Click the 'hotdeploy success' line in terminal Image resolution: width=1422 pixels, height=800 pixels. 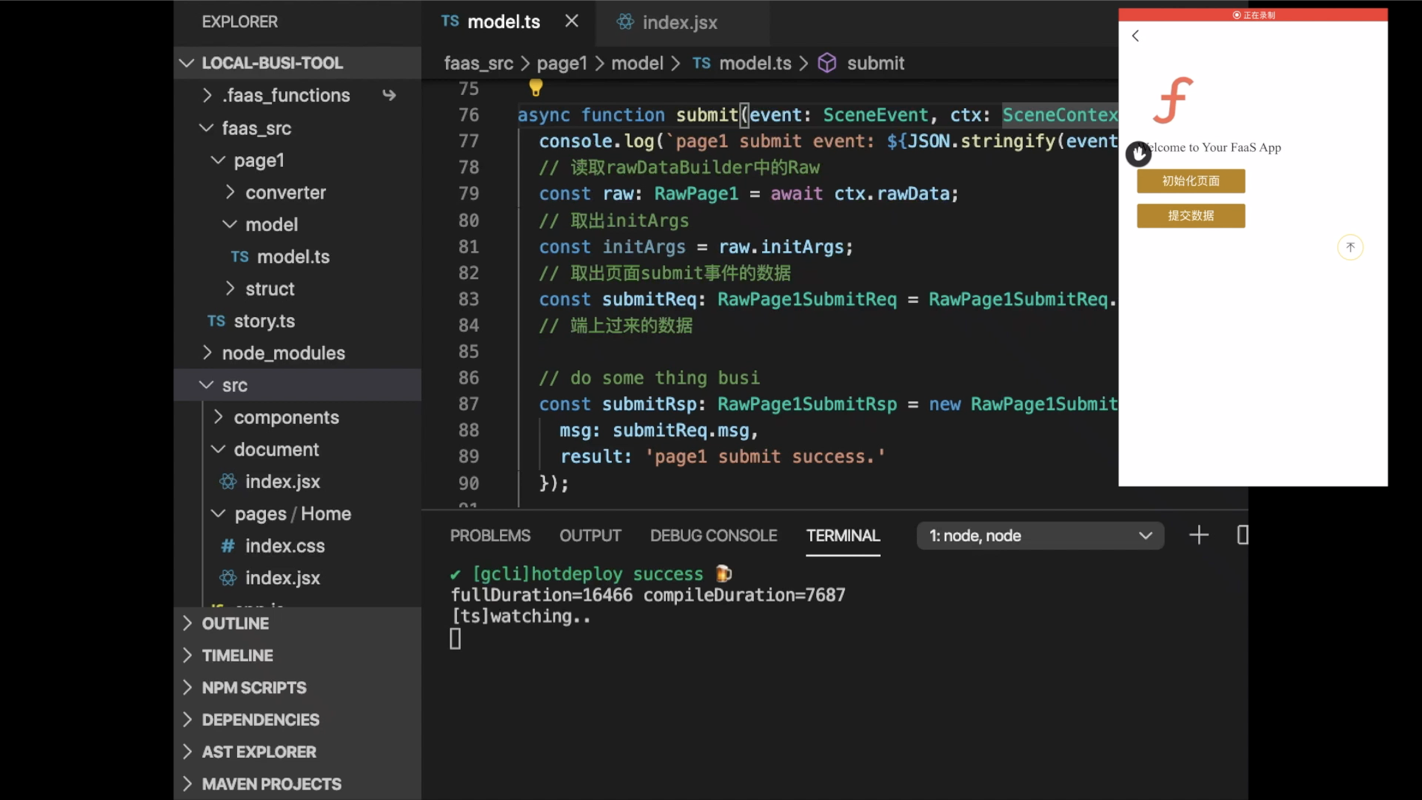pyautogui.click(x=591, y=574)
